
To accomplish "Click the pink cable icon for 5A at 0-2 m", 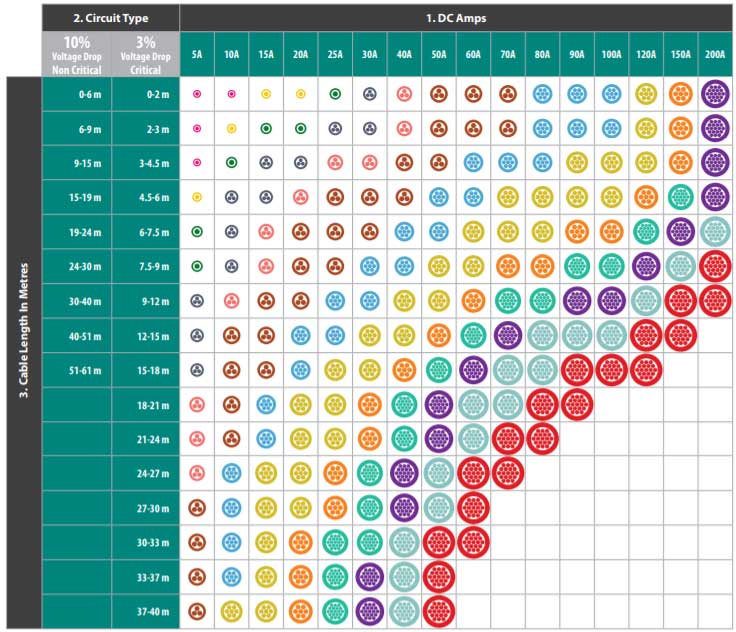I will click(x=197, y=94).
